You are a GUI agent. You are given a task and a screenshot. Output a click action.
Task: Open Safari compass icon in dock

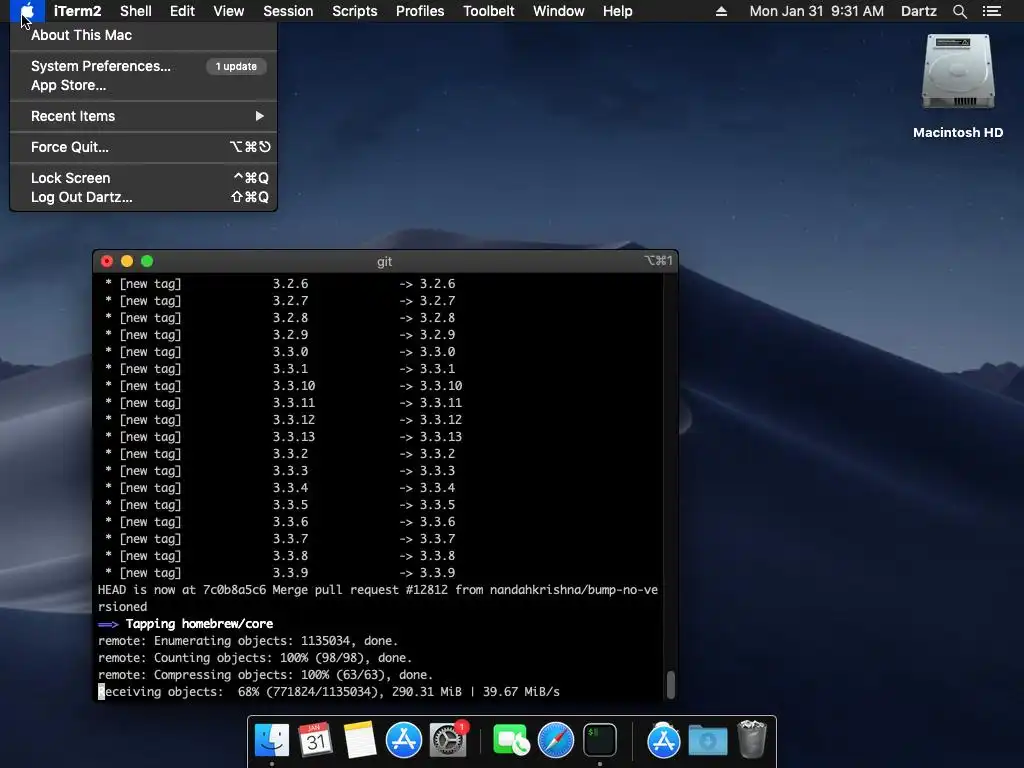click(x=556, y=740)
